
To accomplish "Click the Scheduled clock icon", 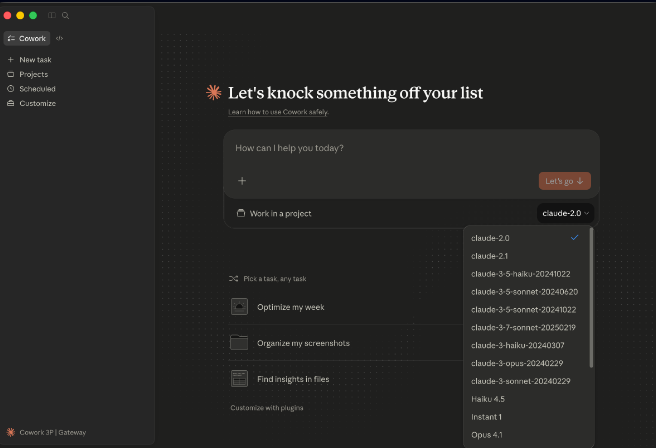I will pyautogui.click(x=11, y=89).
